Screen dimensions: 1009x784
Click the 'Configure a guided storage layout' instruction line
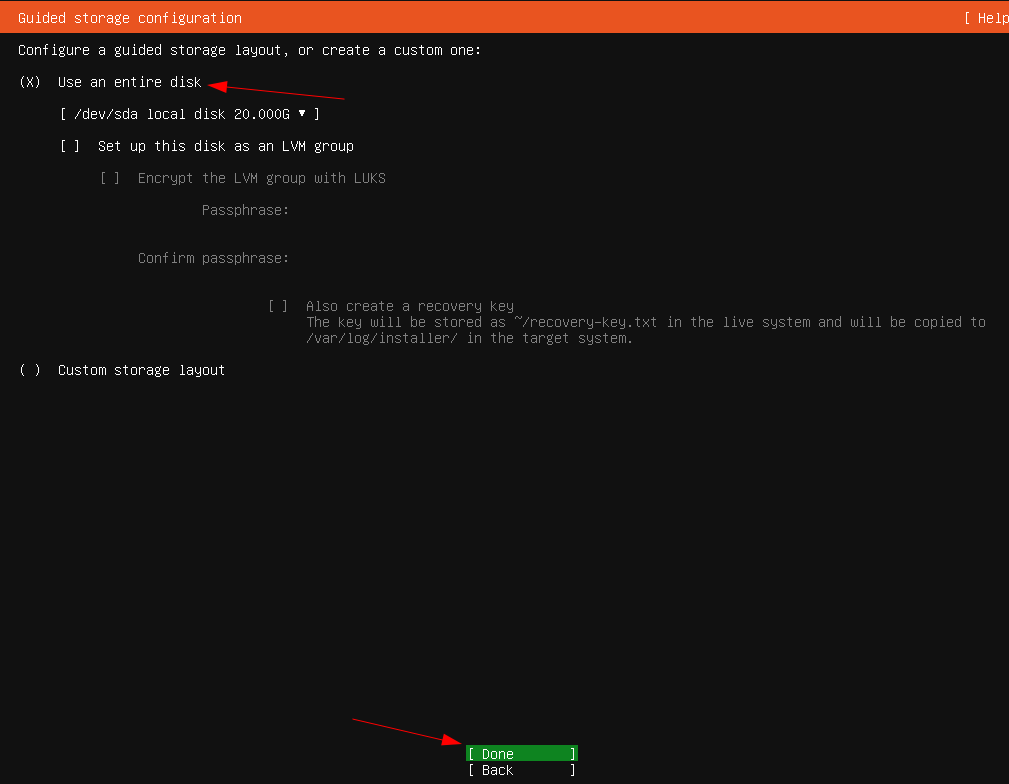click(249, 50)
